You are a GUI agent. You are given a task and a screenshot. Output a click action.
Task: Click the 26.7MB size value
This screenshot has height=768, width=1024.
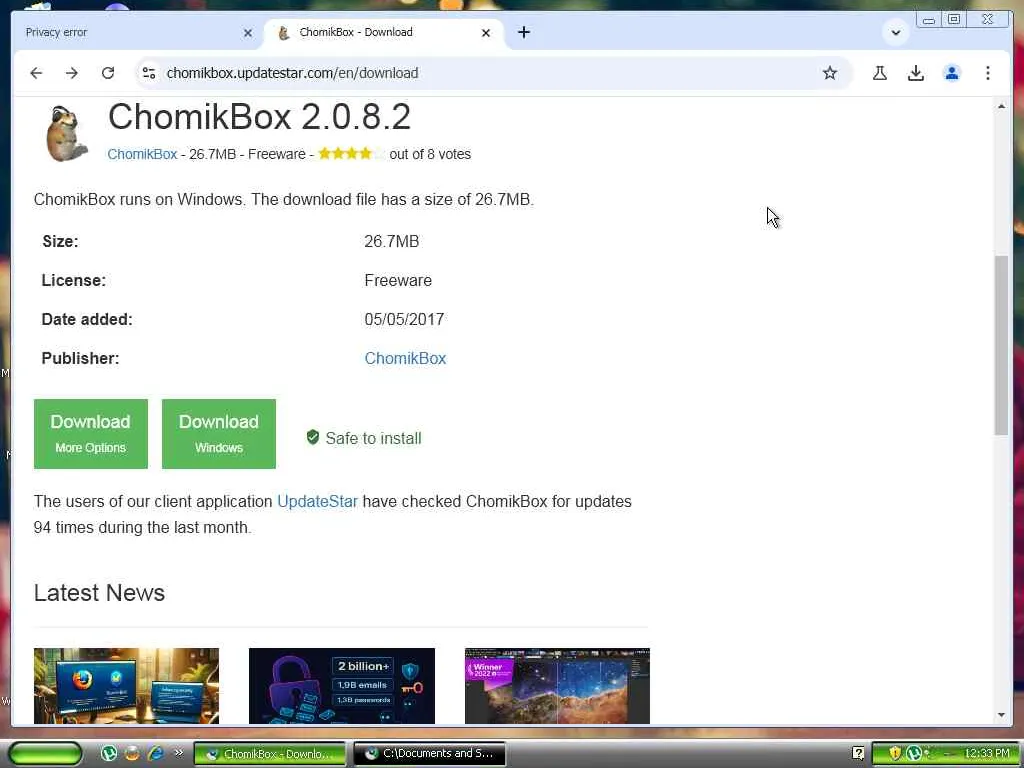tap(392, 242)
